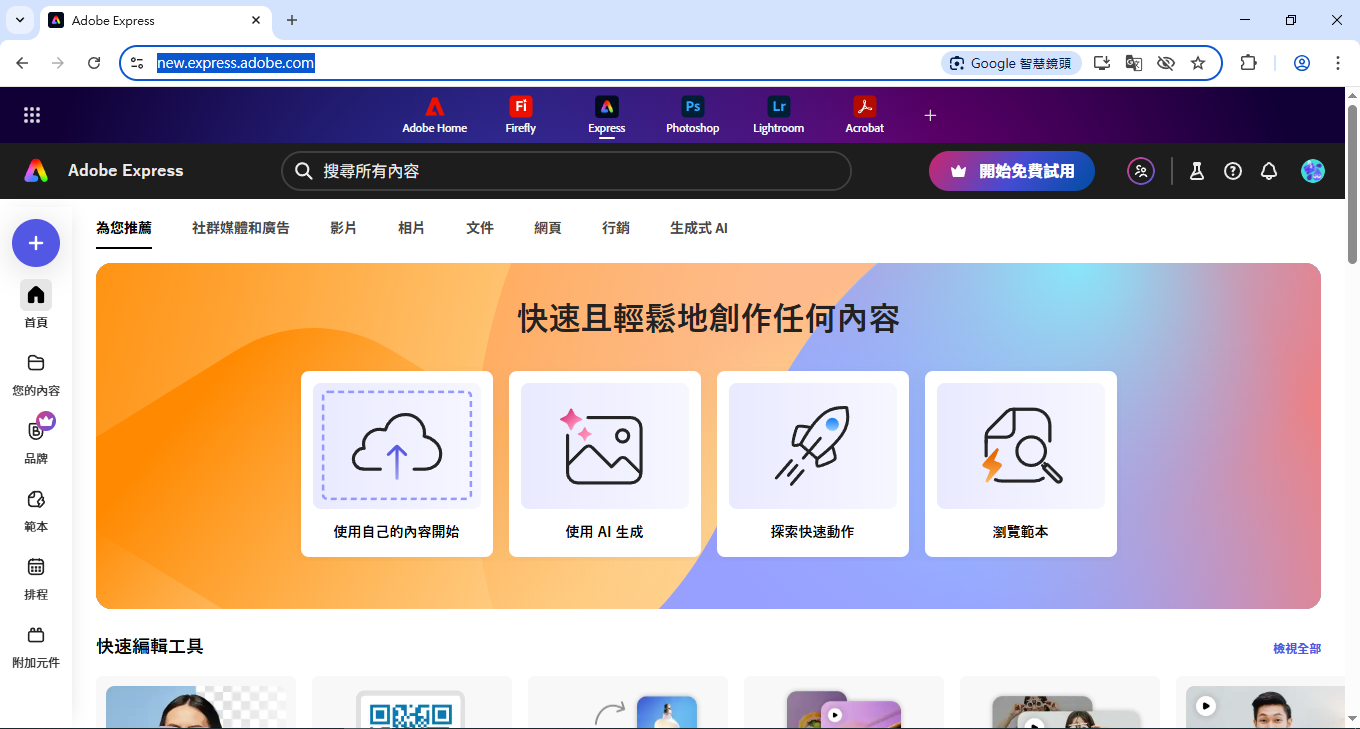Open 排程 (Schedule) in the sidebar
Image resolution: width=1360 pixels, height=729 pixels.
(36, 577)
